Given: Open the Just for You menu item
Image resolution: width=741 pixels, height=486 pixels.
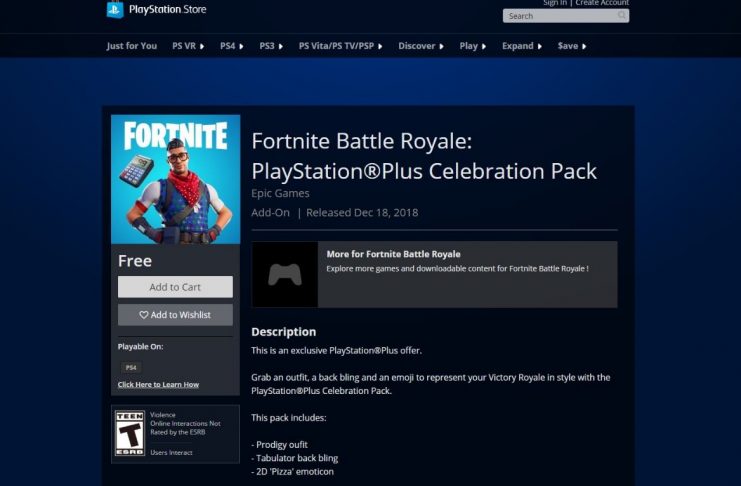Looking at the screenshot, I should point(132,46).
